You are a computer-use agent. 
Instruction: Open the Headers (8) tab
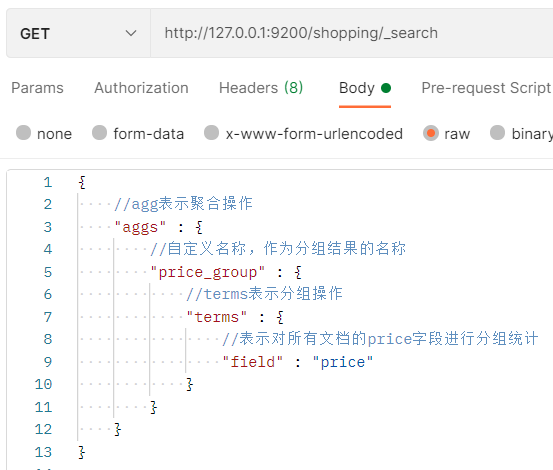pyautogui.click(x=261, y=88)
